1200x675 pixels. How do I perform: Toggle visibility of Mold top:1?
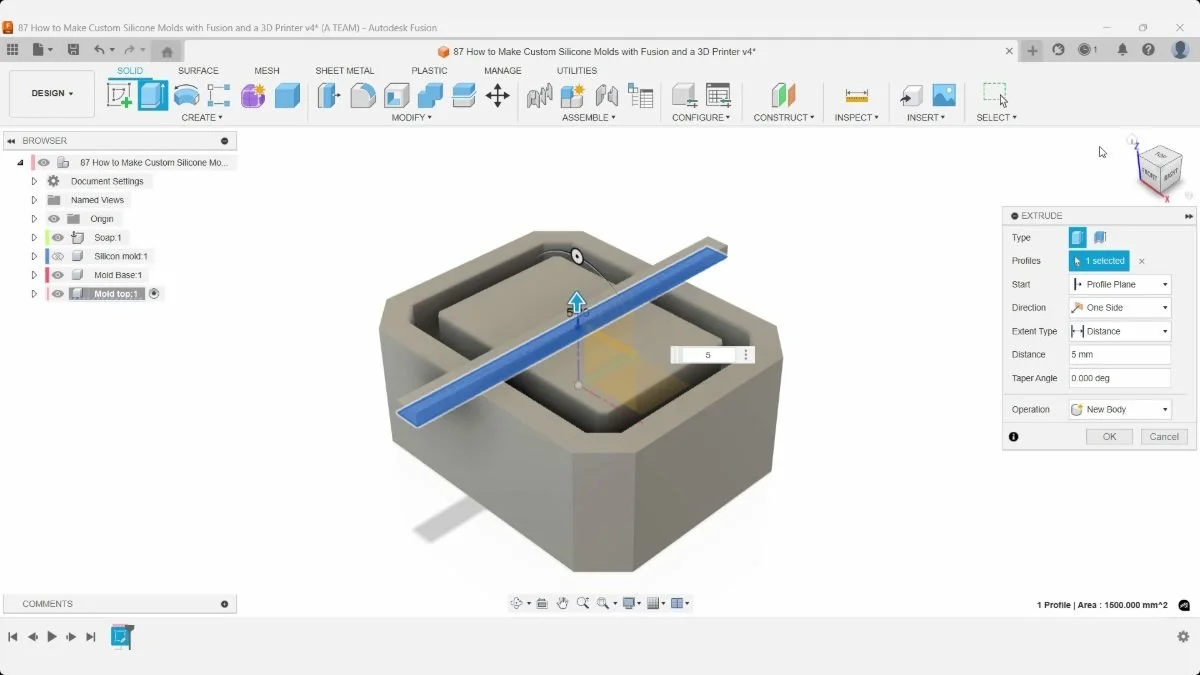[58, 294]
